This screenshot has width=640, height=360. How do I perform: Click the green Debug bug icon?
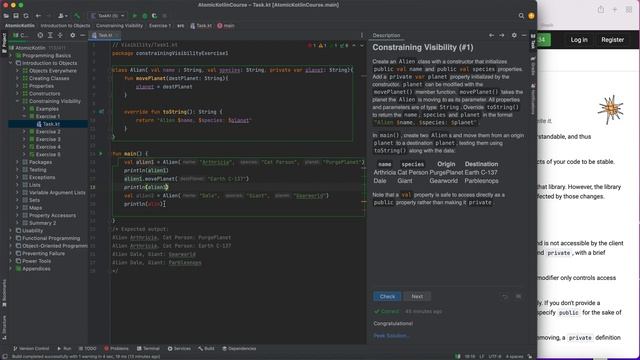144,16
